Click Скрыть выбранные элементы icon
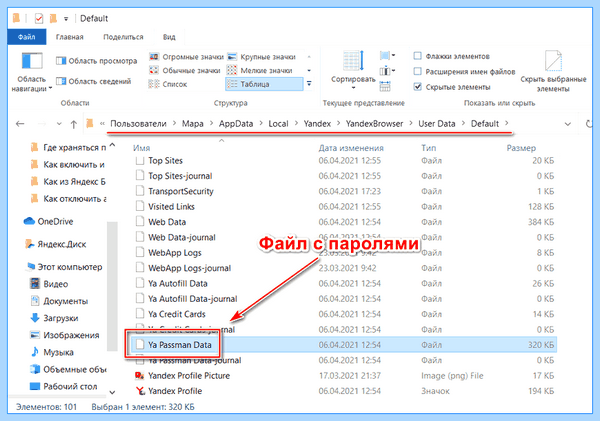This screenshot has width=600, height=421. tap(553, 61)
